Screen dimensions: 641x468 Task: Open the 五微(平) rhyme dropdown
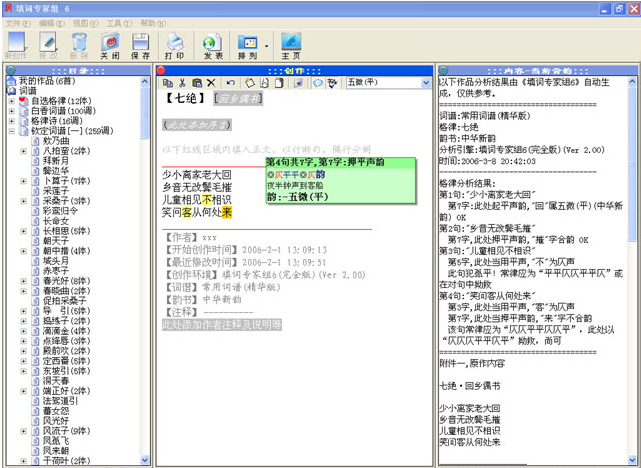[x=426, y=83]
